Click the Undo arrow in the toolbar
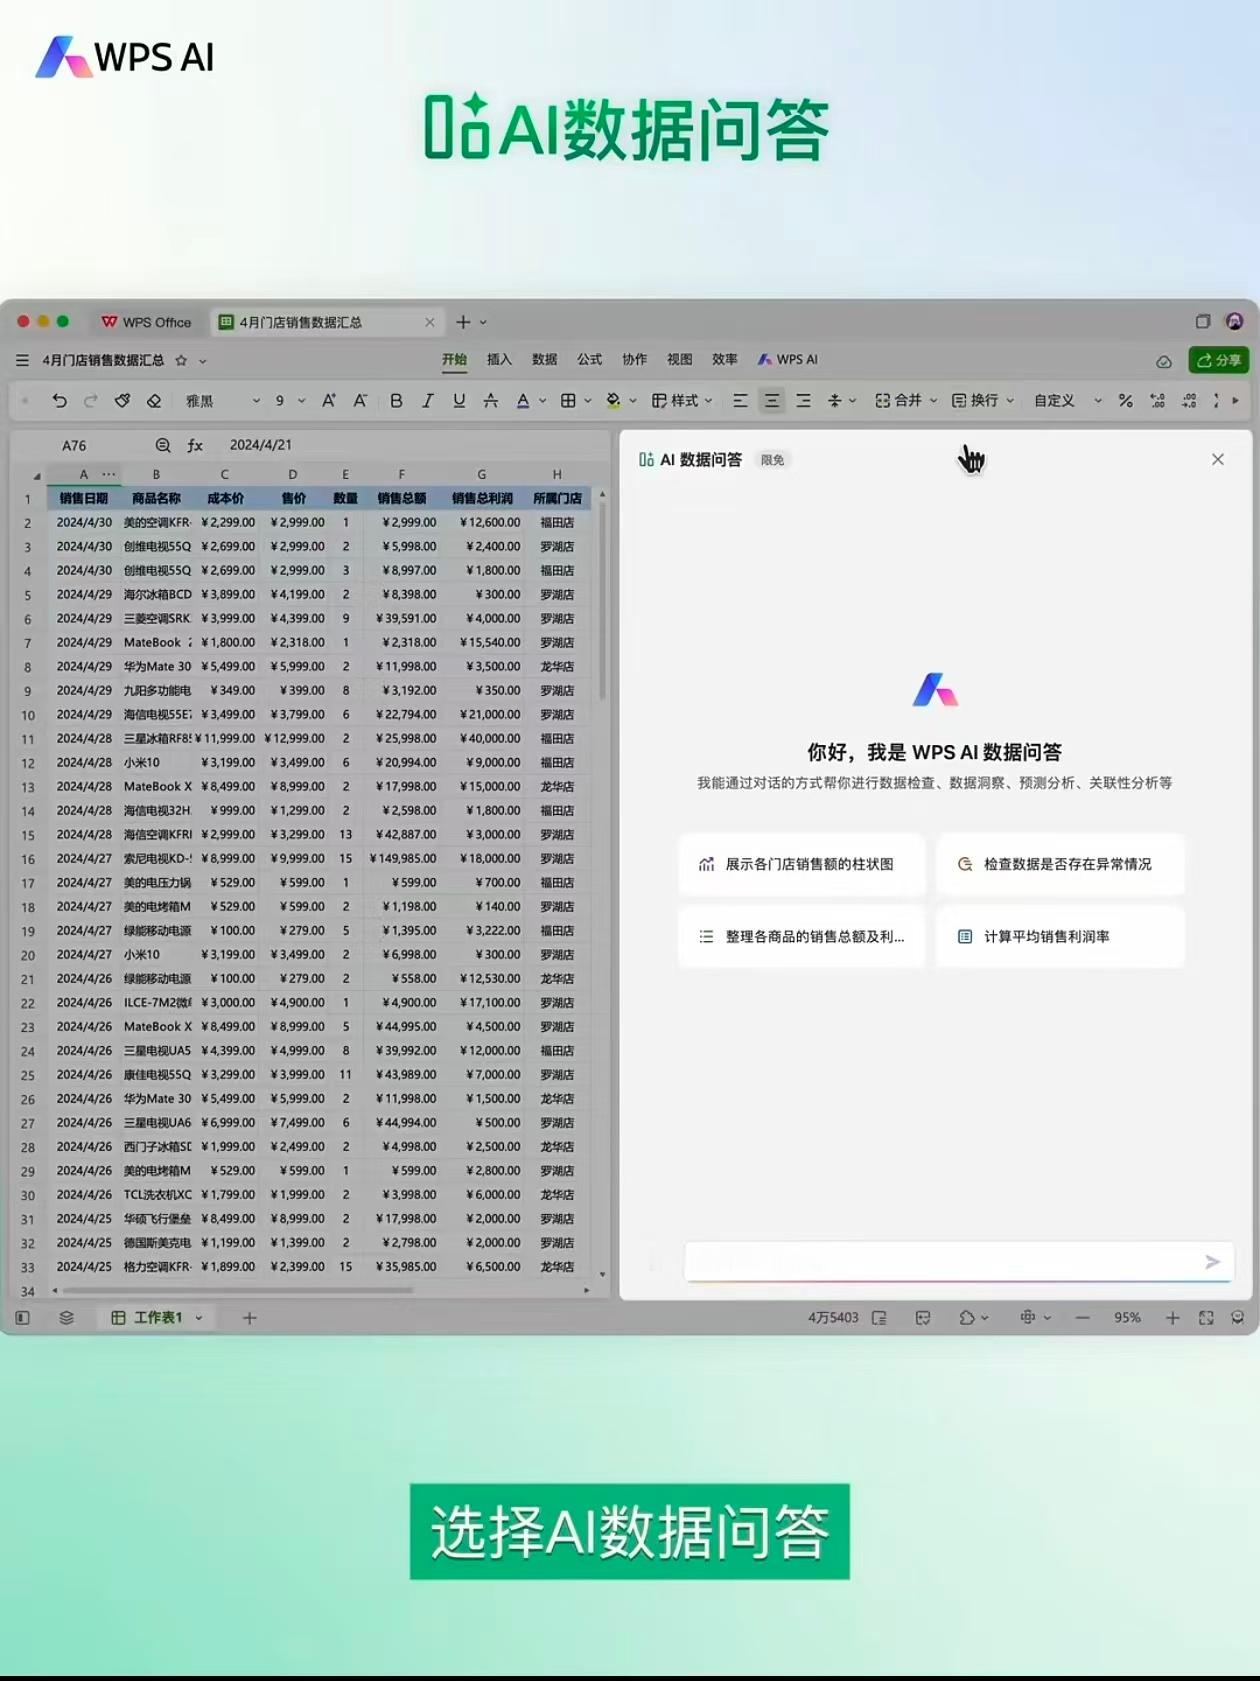Screen dimensions: 1260x1681 pyautogui.click(x=59, y=401)
